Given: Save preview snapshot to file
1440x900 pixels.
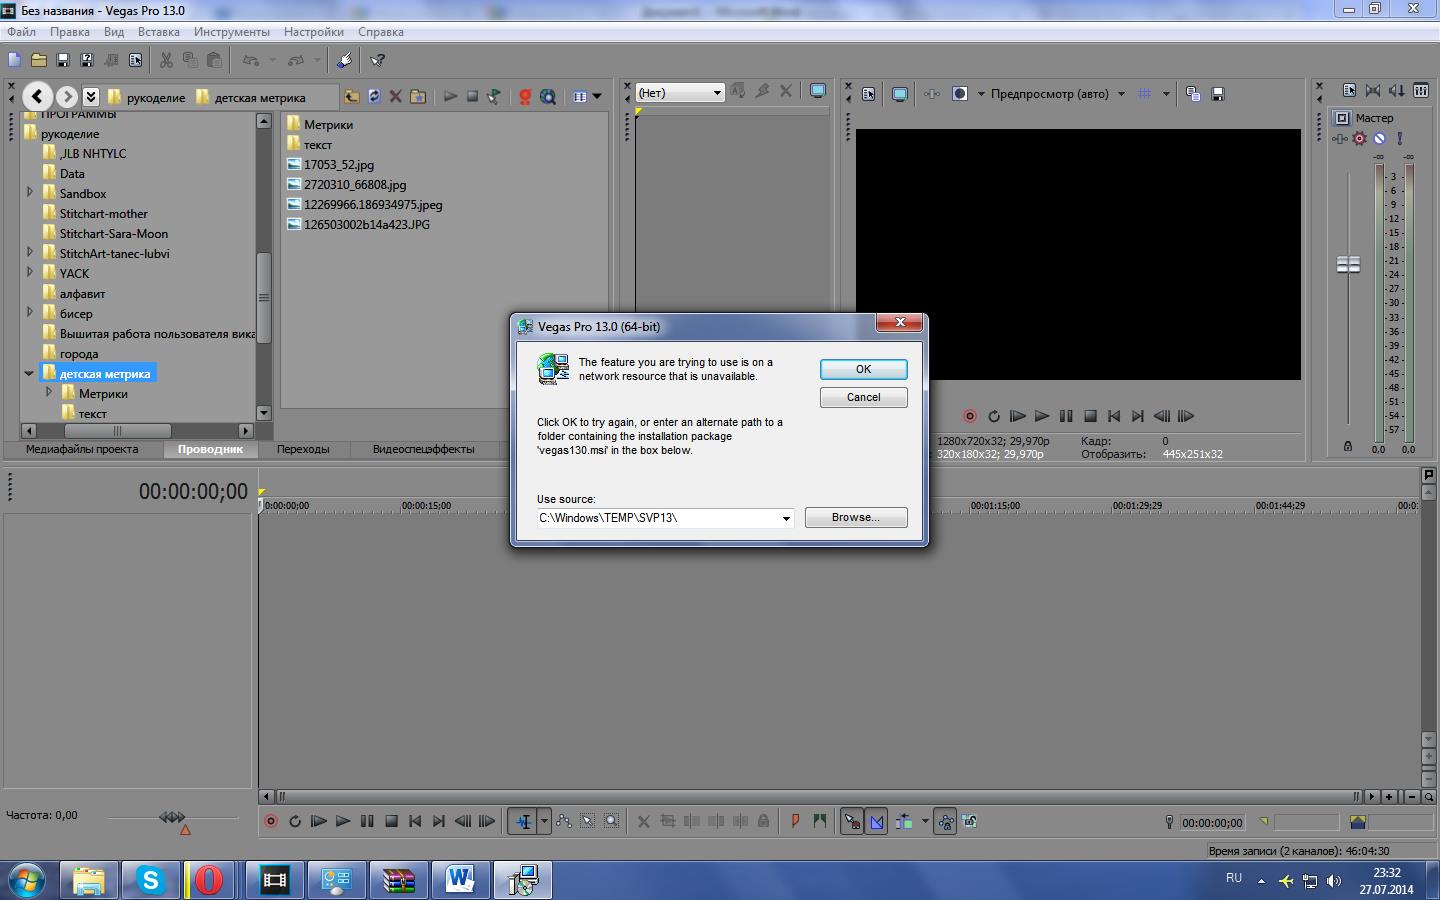Looking at the screenshot, I should 1218,94.
